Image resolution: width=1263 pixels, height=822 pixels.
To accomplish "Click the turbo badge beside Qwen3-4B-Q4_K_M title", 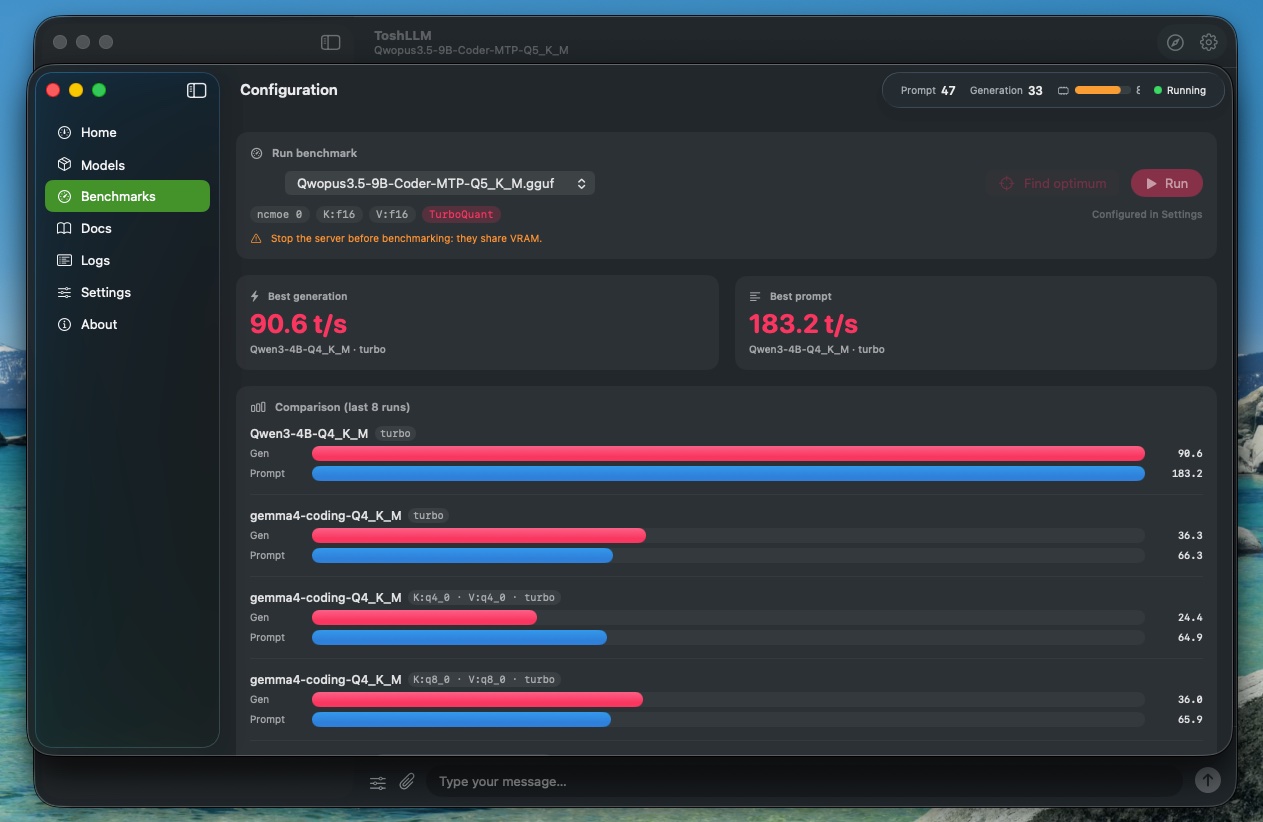I will 395,434.
